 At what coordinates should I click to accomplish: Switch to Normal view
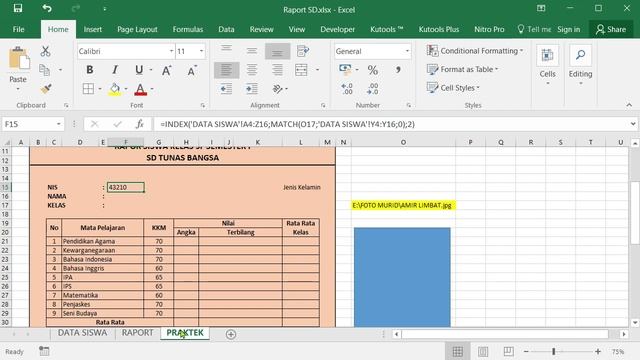point(458,351)
